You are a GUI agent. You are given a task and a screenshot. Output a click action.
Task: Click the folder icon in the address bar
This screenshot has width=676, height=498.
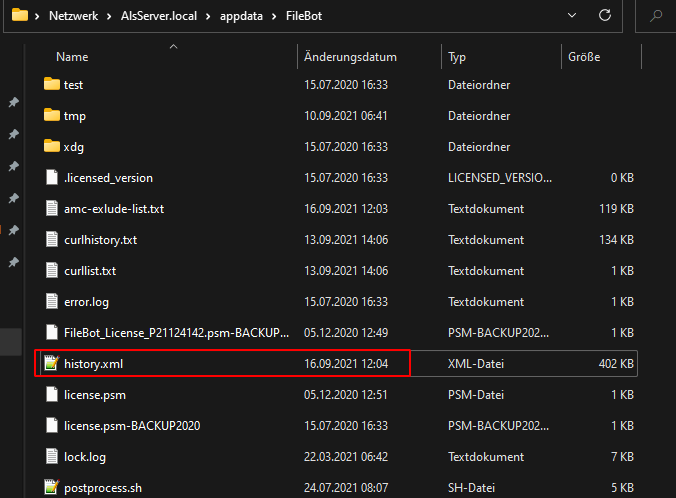(x=19, y=16)
